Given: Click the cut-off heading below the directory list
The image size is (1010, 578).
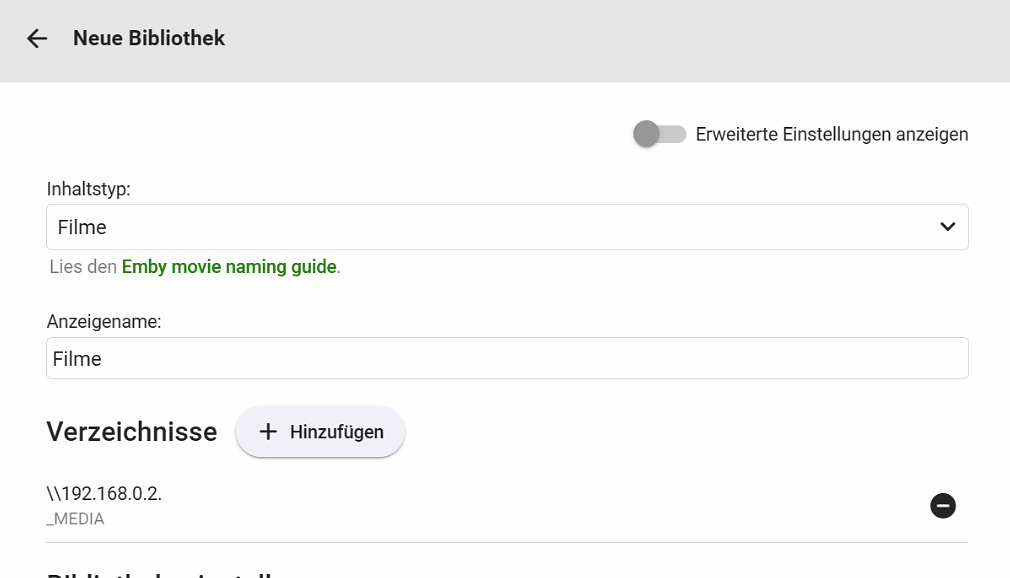Looking at the screenshot, I should point(160,573).
